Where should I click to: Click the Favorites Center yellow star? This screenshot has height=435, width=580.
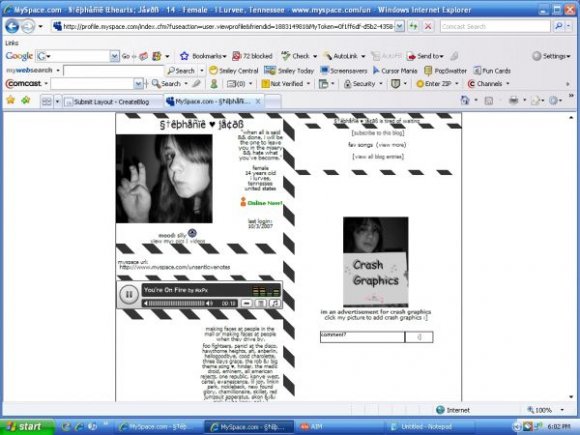[11, 100]
